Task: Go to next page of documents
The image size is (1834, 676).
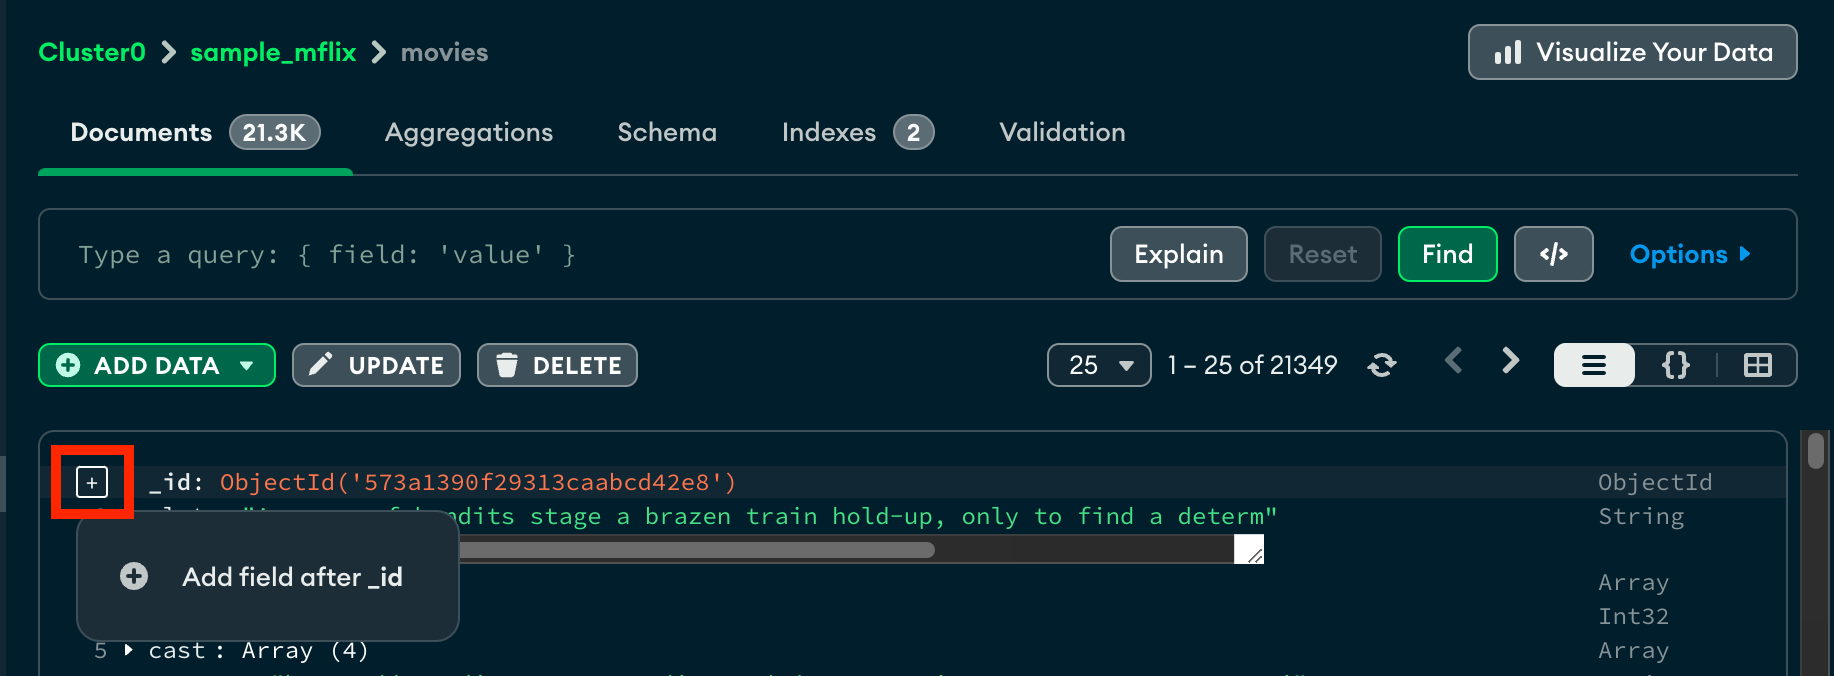Action: tap(1510, 361)
